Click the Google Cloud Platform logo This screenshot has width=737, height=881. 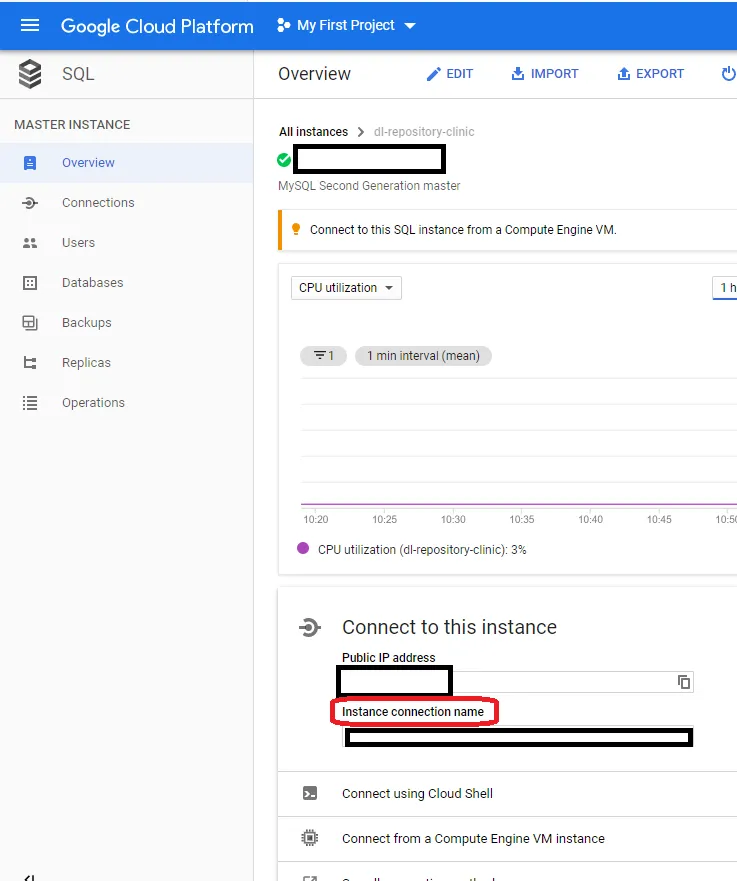(x=157, y=26)
